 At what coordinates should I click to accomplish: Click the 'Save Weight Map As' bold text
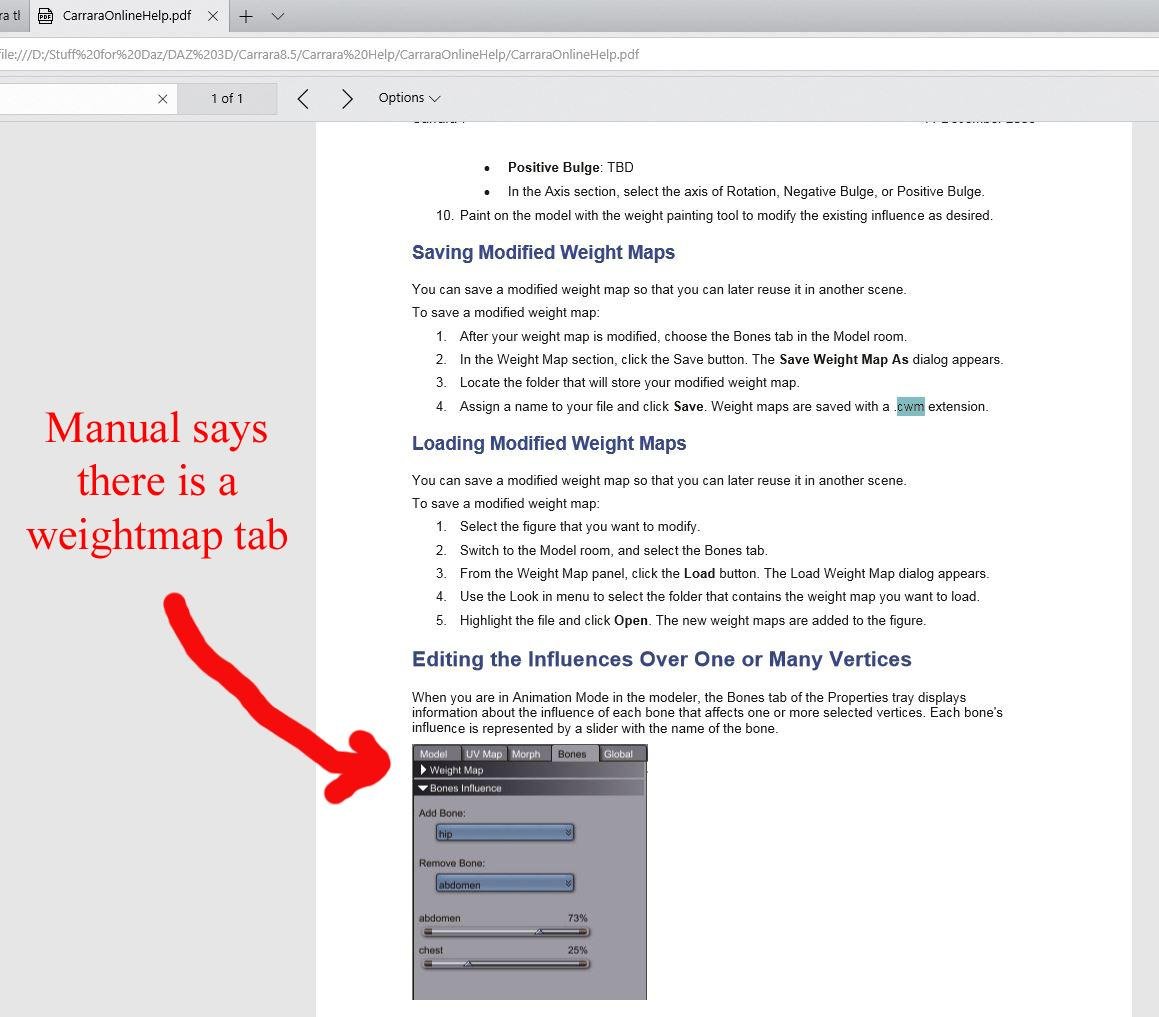point(843,360)
